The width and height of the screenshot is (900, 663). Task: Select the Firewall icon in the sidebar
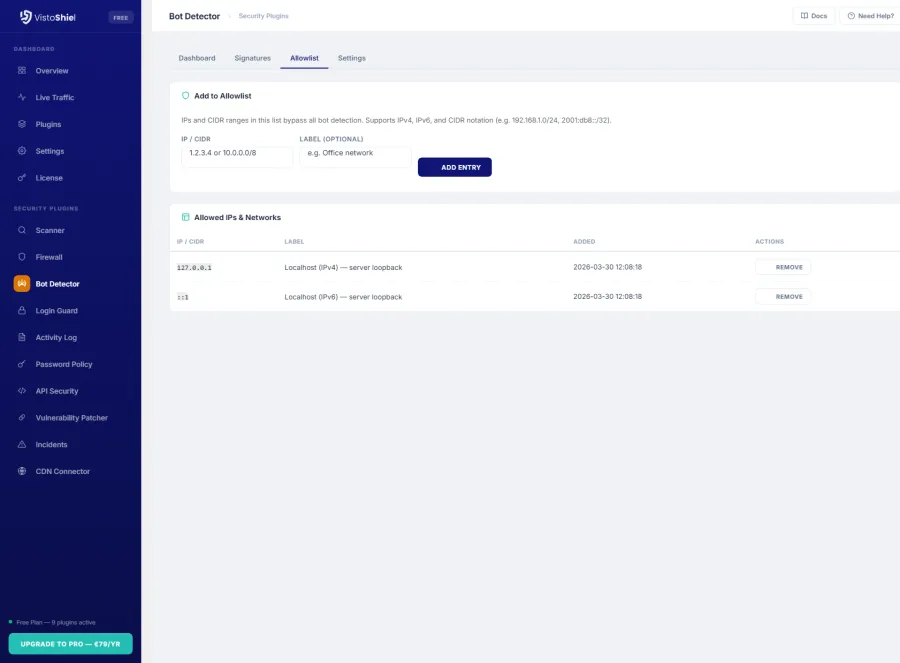(22, 257)
